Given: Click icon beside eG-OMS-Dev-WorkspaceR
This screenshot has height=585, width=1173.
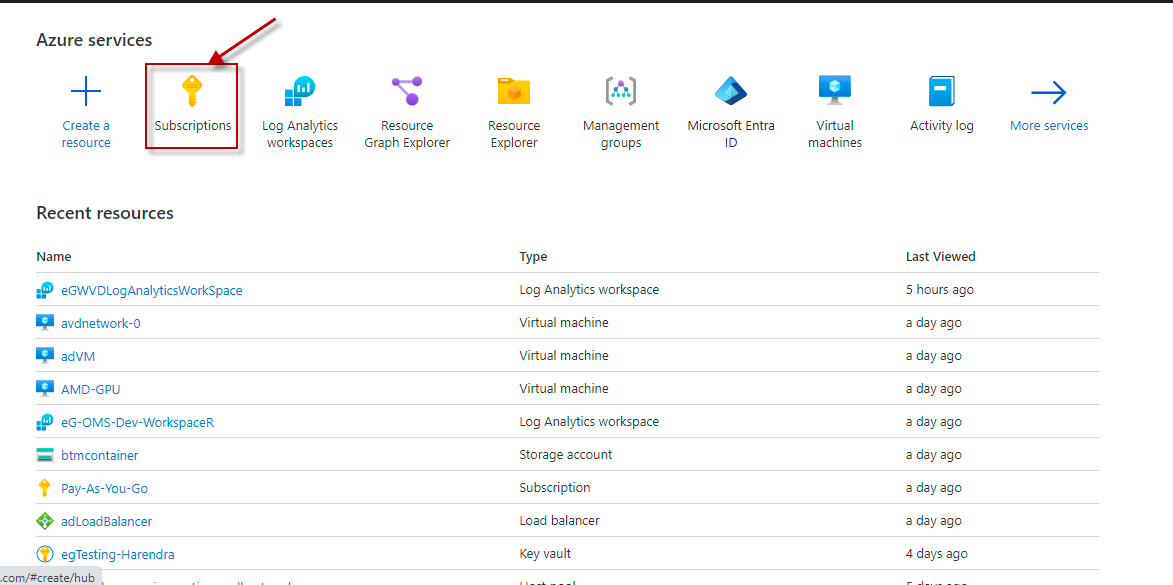Looking at the screenshot, I should [x=45, y=422].
